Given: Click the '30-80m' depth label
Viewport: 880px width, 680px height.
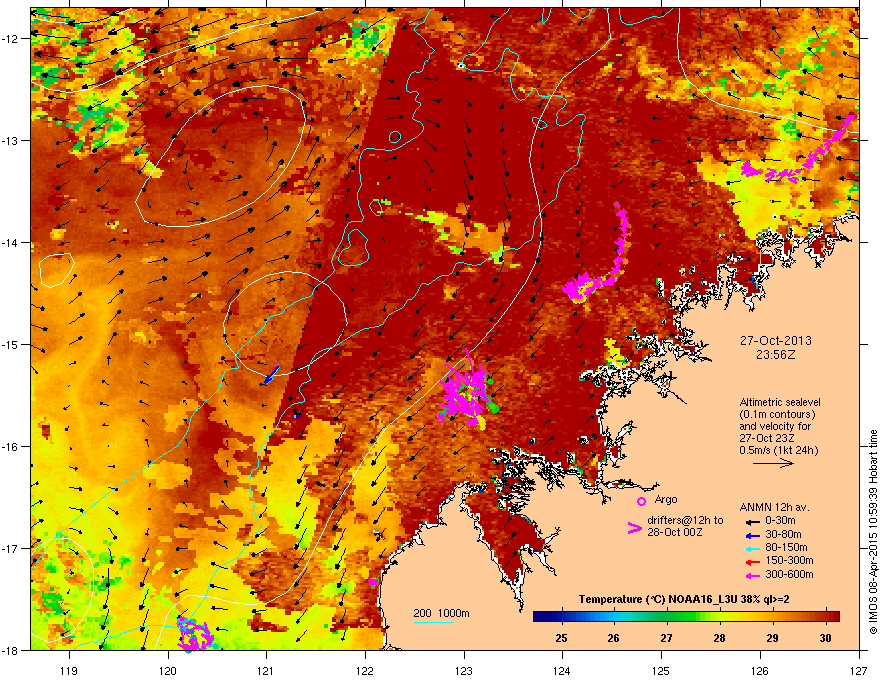Looking at the screenshot, I should [x=783, y=534].
